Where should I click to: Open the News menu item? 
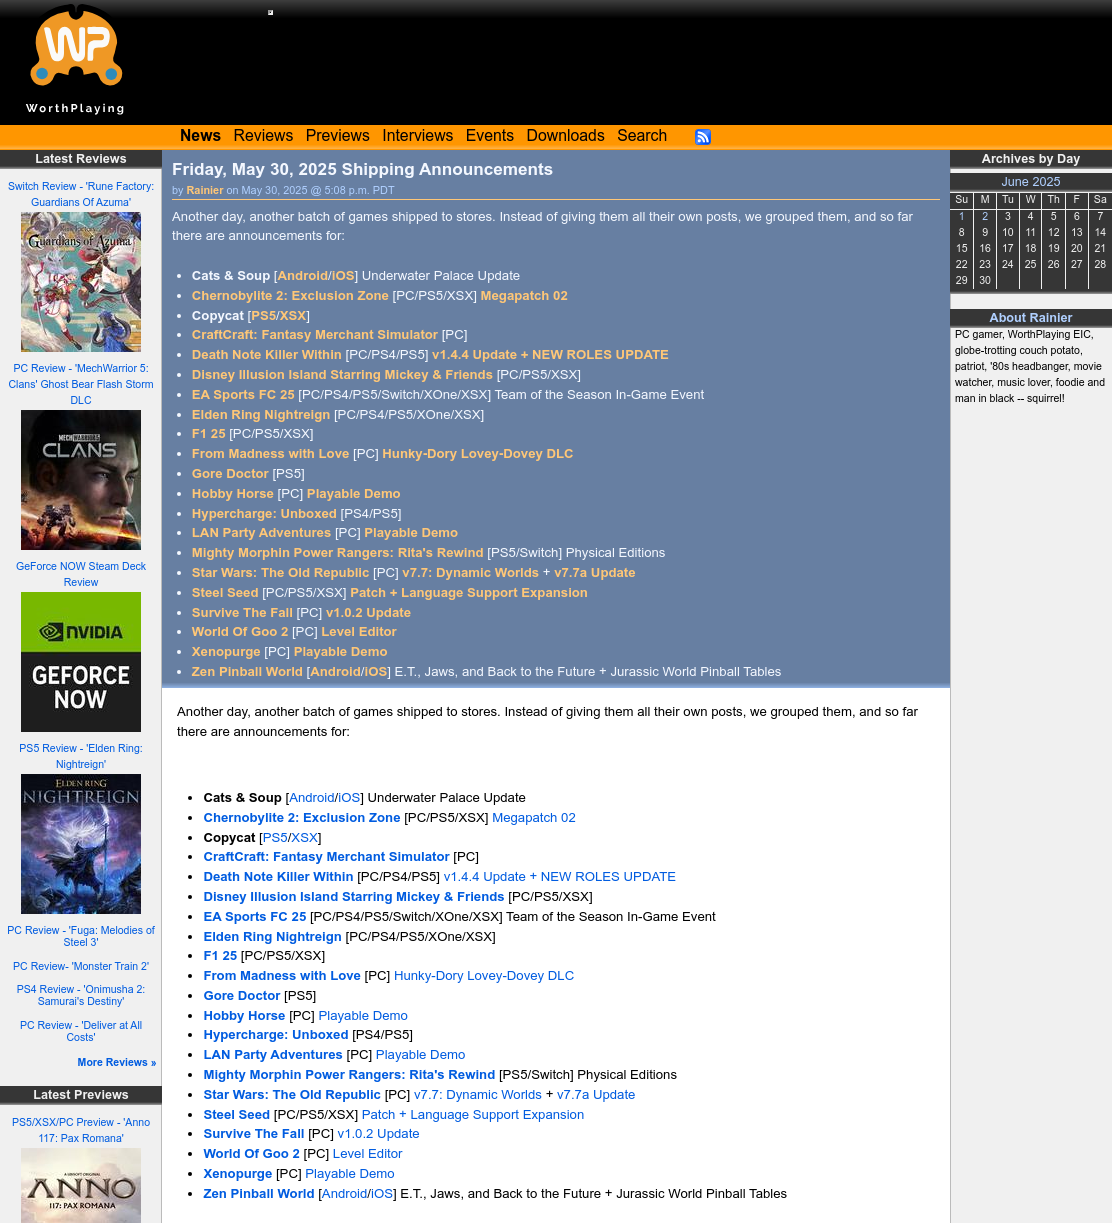click(x=200, y=136)
